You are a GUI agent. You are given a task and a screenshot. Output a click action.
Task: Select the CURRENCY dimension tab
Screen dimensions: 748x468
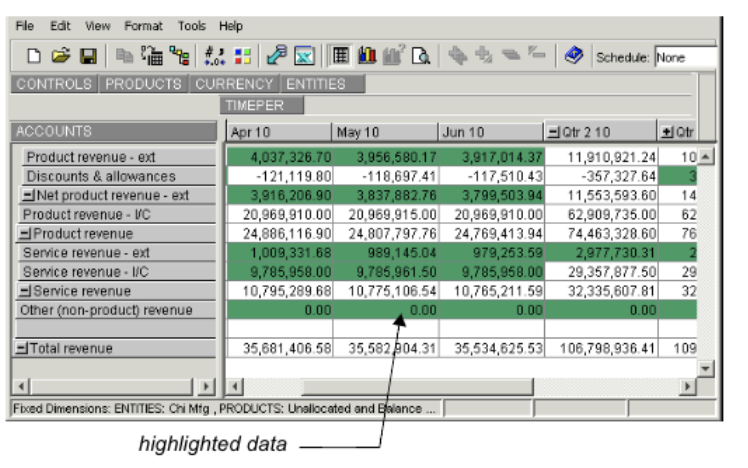[234, 85]
